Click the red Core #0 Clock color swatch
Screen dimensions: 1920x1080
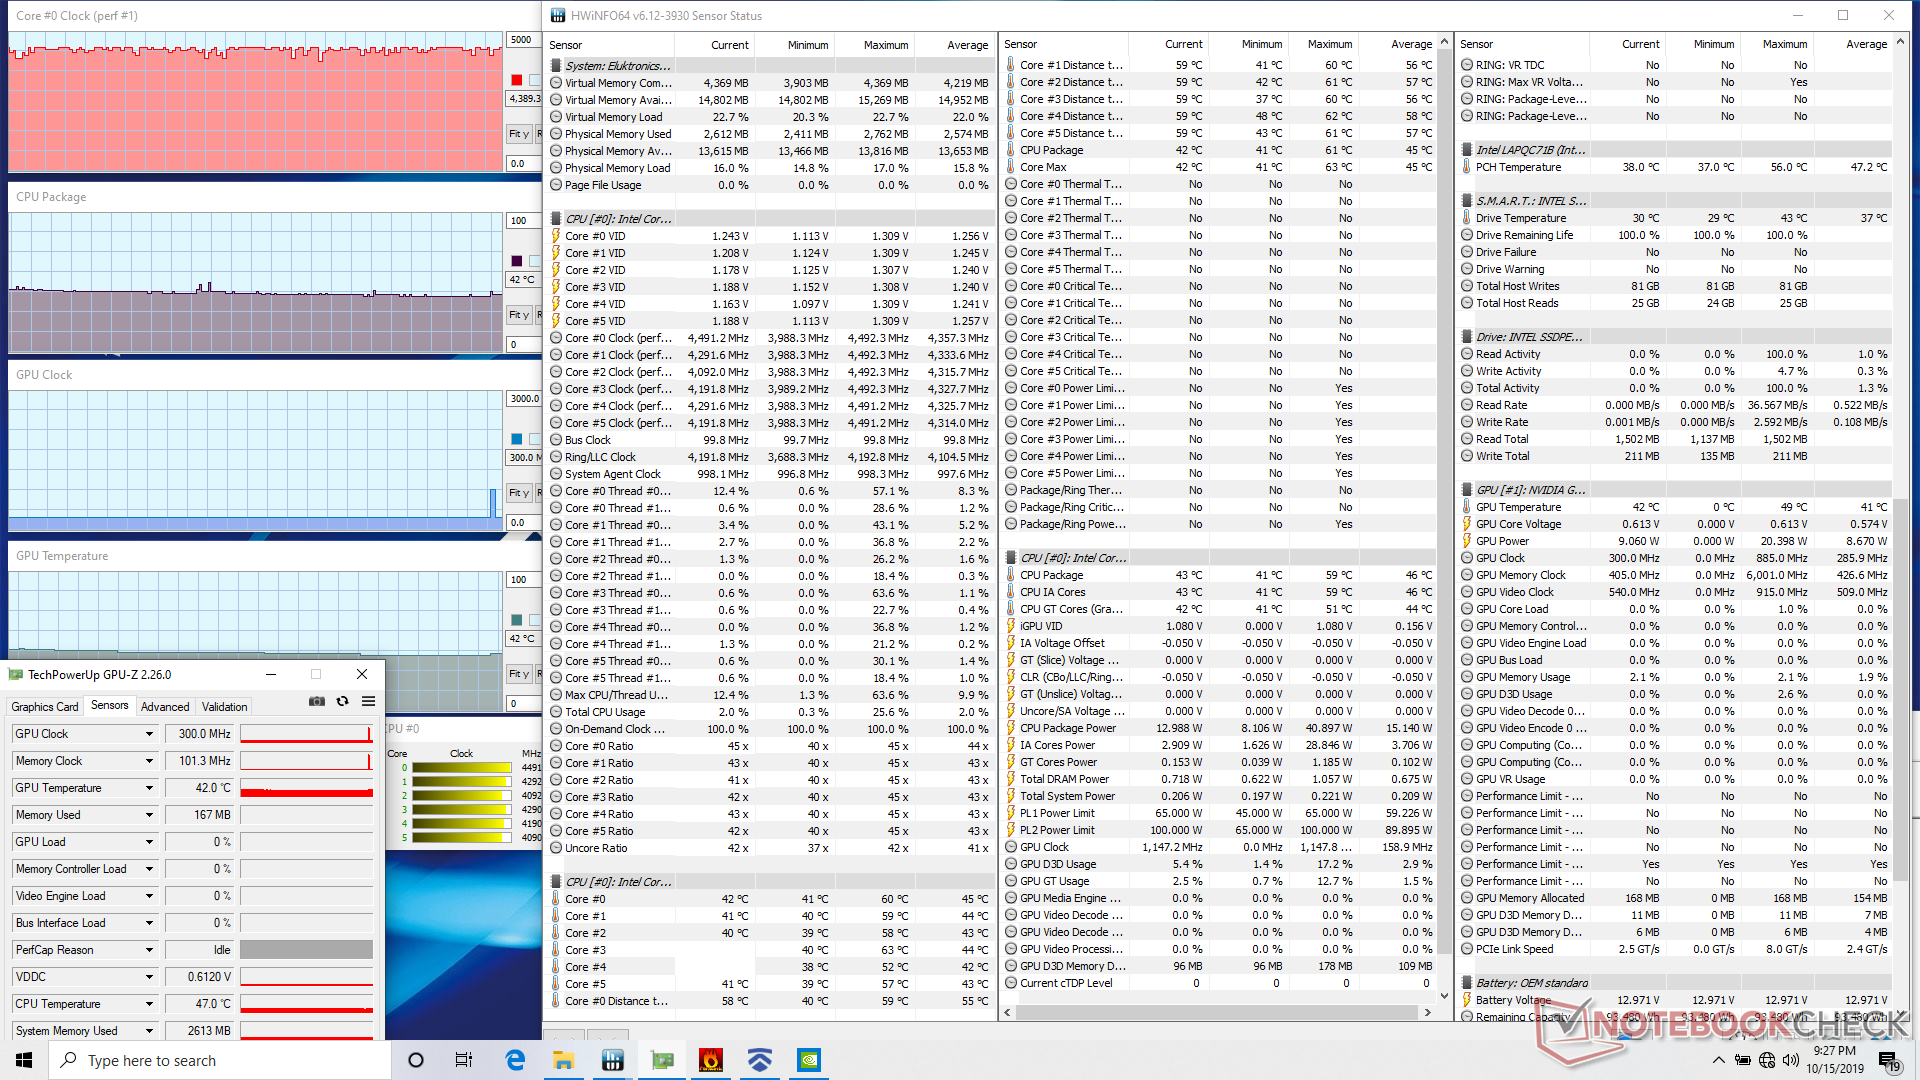(517, 80)
